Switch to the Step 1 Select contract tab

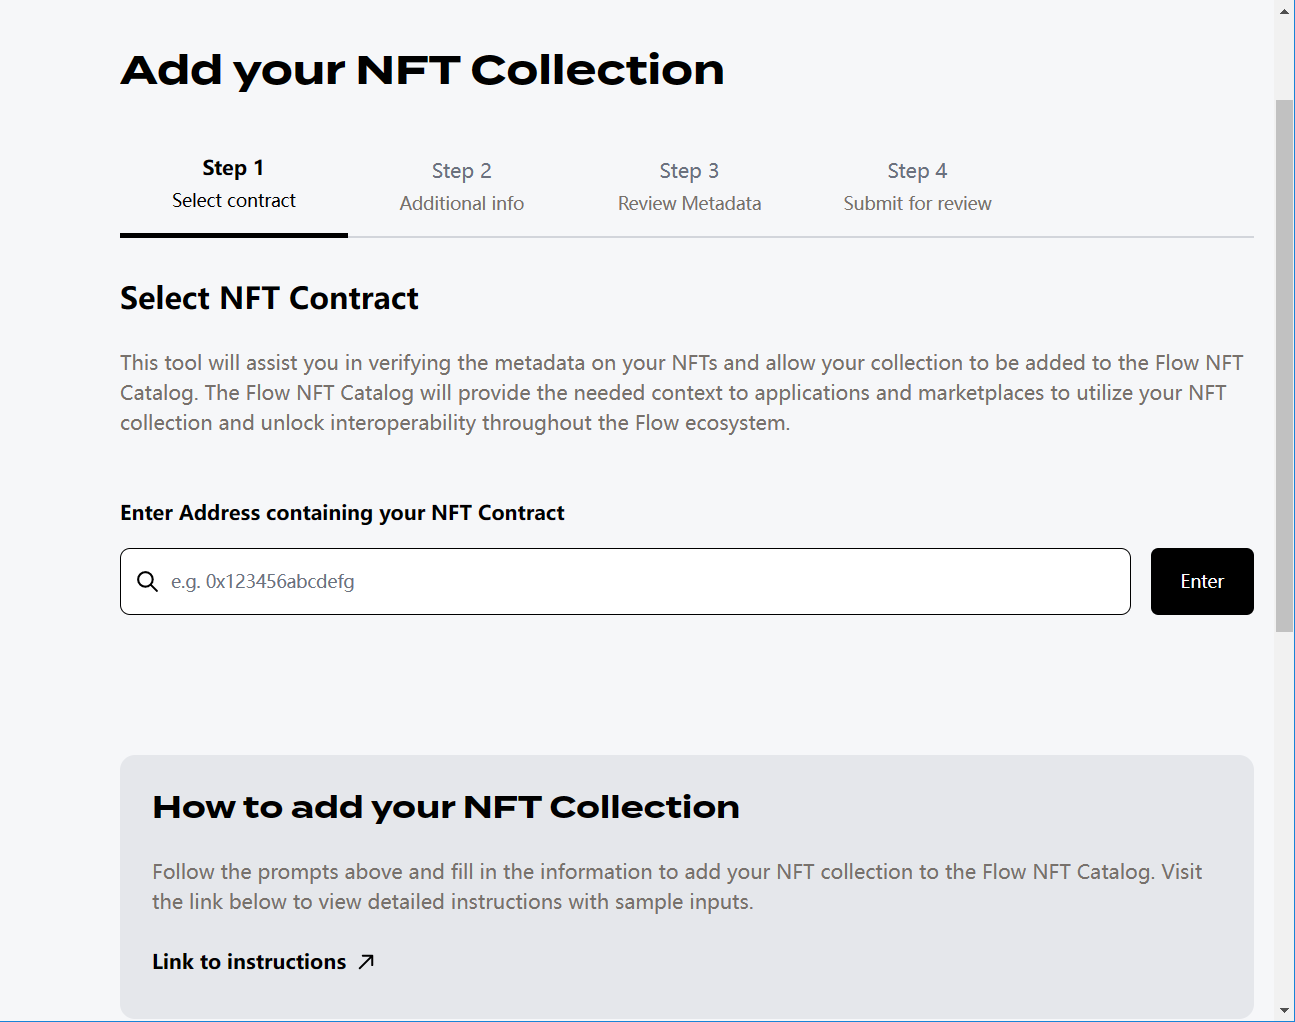click(x=234, y=185)
